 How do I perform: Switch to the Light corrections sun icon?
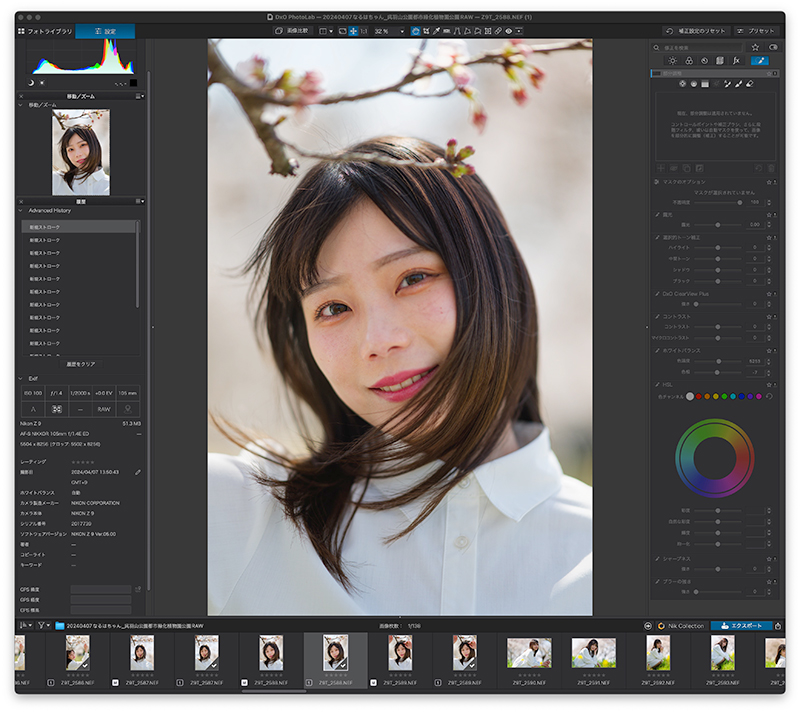click(672, 61)
